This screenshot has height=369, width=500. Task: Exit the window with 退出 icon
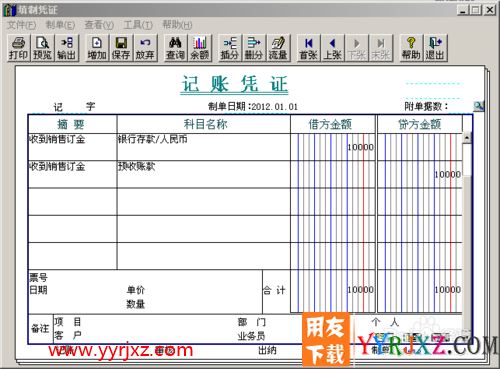coord(435,48)
